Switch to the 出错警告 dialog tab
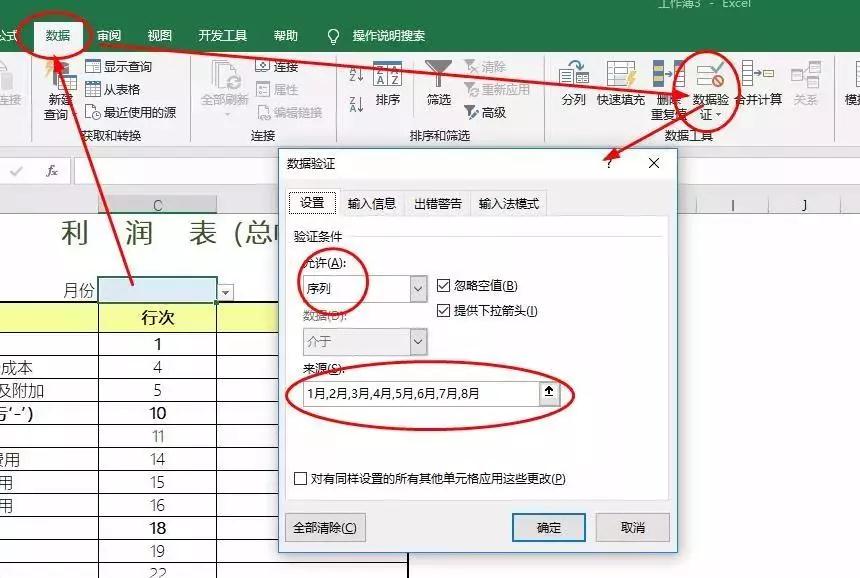 coord(438,203)
